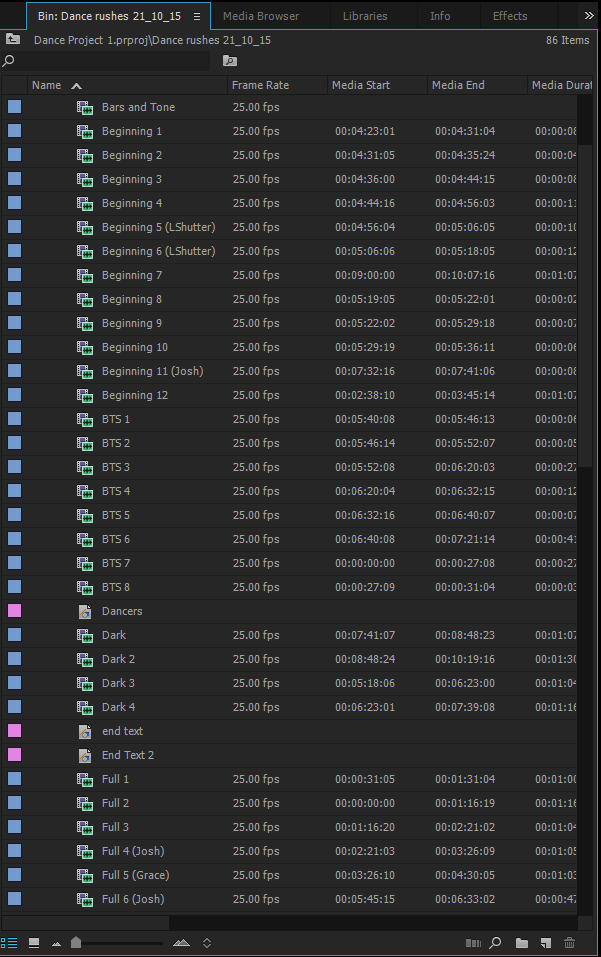This screenshot has width=601, height=957.
Task: Click the Find magnifier icon in bottom toolbar
Action: 495,943
